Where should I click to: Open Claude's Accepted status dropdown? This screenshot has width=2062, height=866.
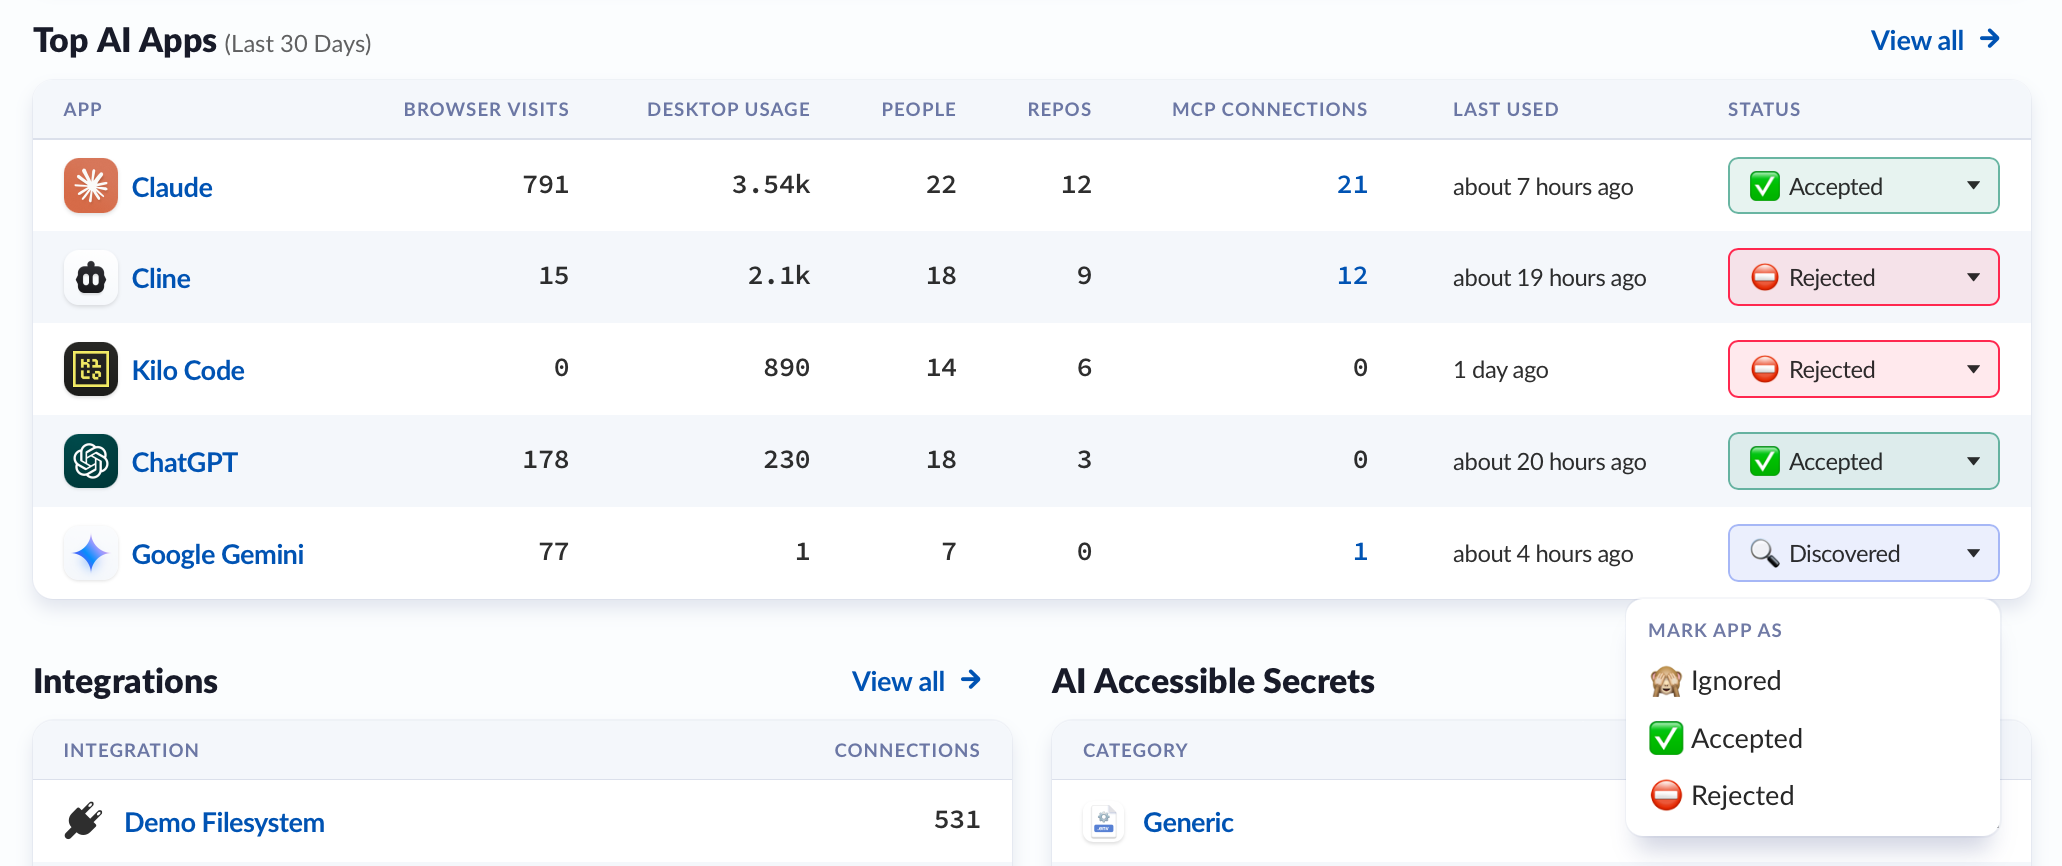[x=1863, y=186]
